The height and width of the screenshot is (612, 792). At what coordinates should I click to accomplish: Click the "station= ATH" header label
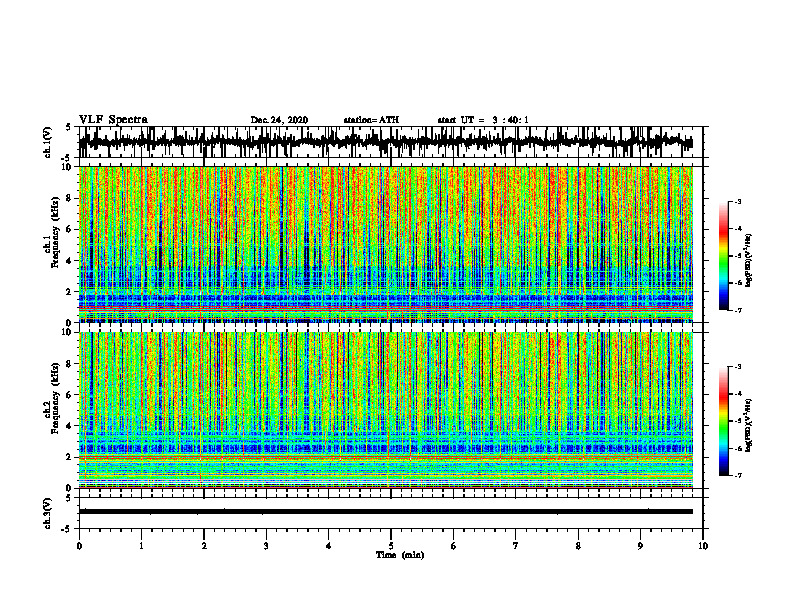pos(371,120)
